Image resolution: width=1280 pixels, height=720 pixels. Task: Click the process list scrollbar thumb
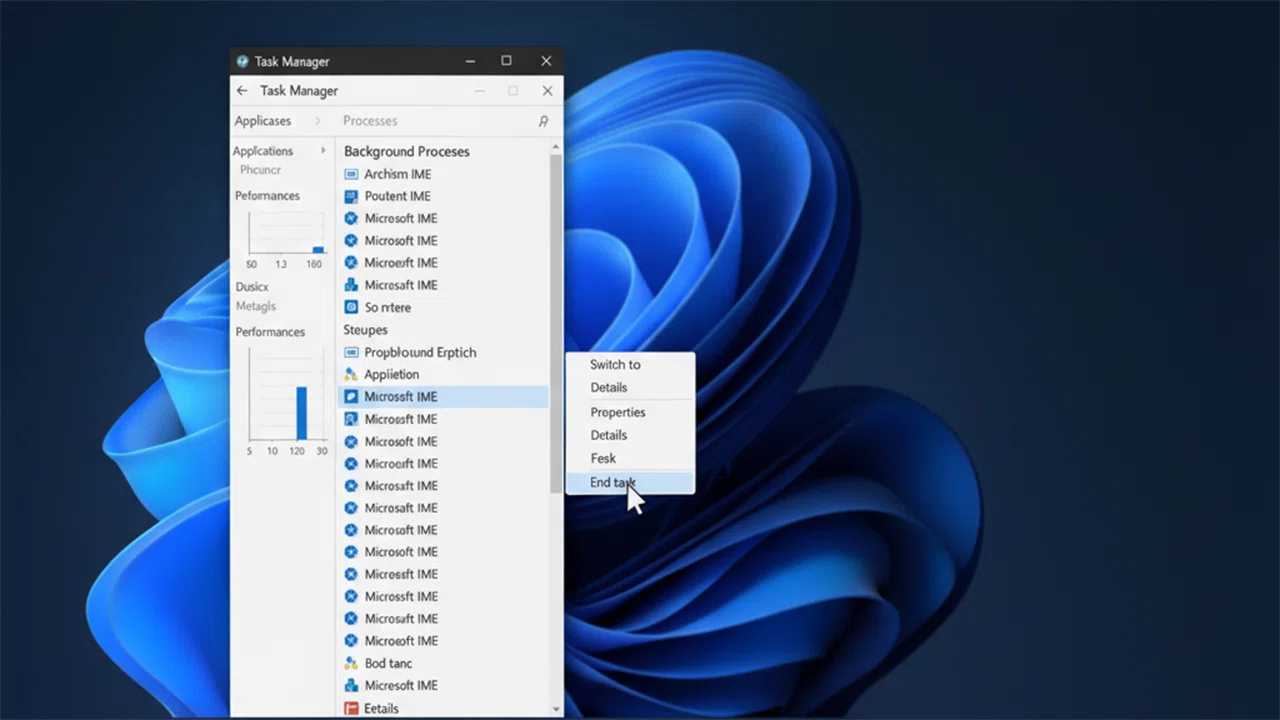[556, 323]
